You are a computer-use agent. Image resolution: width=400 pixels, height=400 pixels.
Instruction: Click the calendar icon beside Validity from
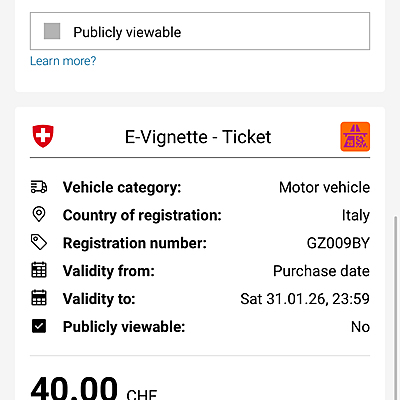[x=39, y=270]
